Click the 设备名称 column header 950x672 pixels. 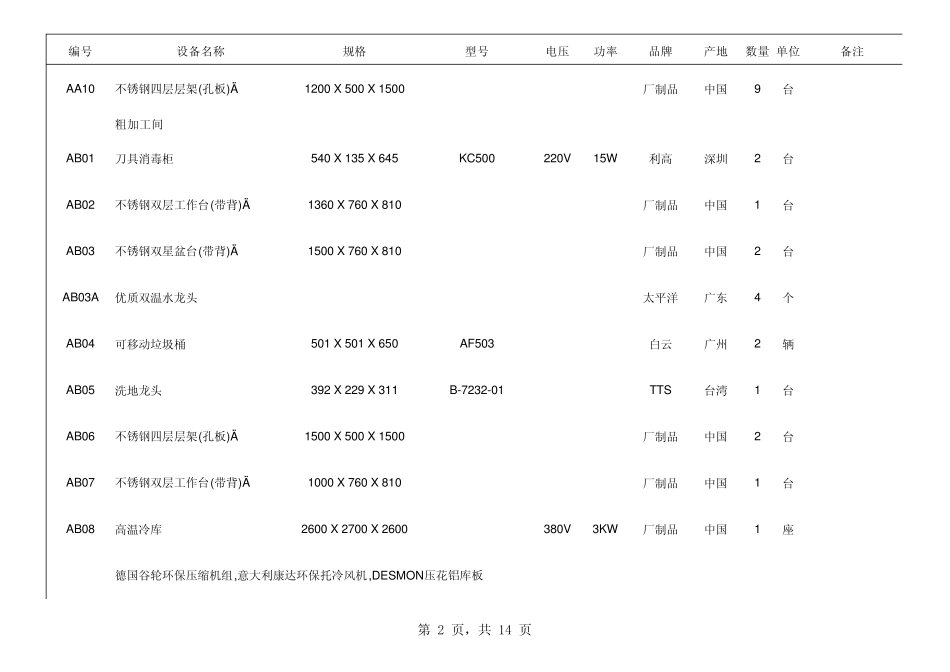click(201, 52)
